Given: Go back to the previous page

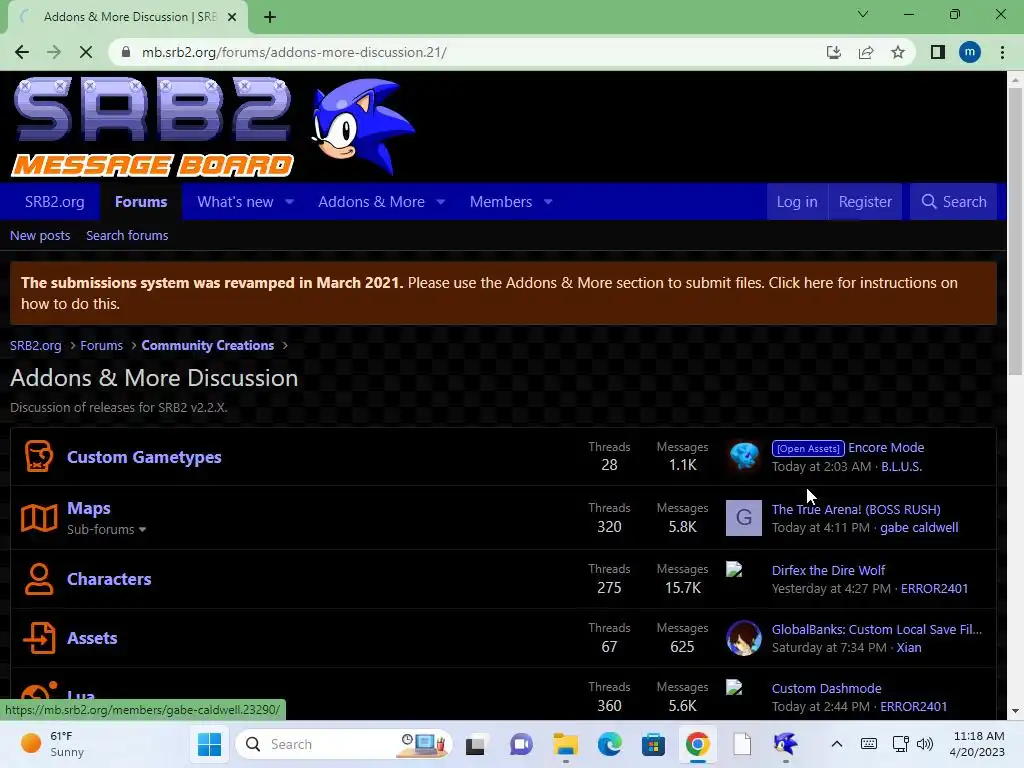Looking at the screenshot, I should (x=22, y=52).
